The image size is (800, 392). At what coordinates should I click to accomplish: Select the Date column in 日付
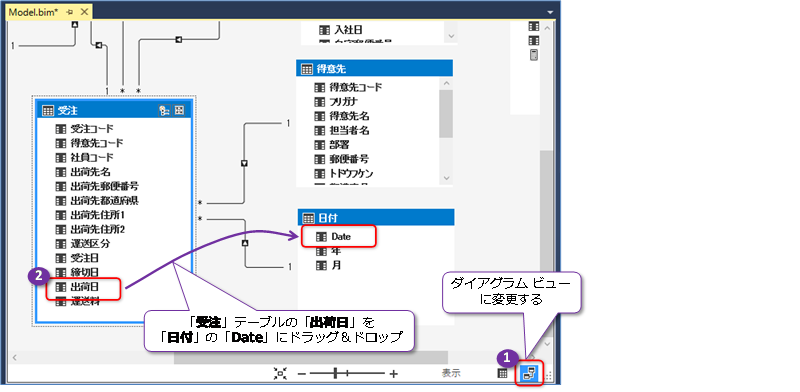339,237
